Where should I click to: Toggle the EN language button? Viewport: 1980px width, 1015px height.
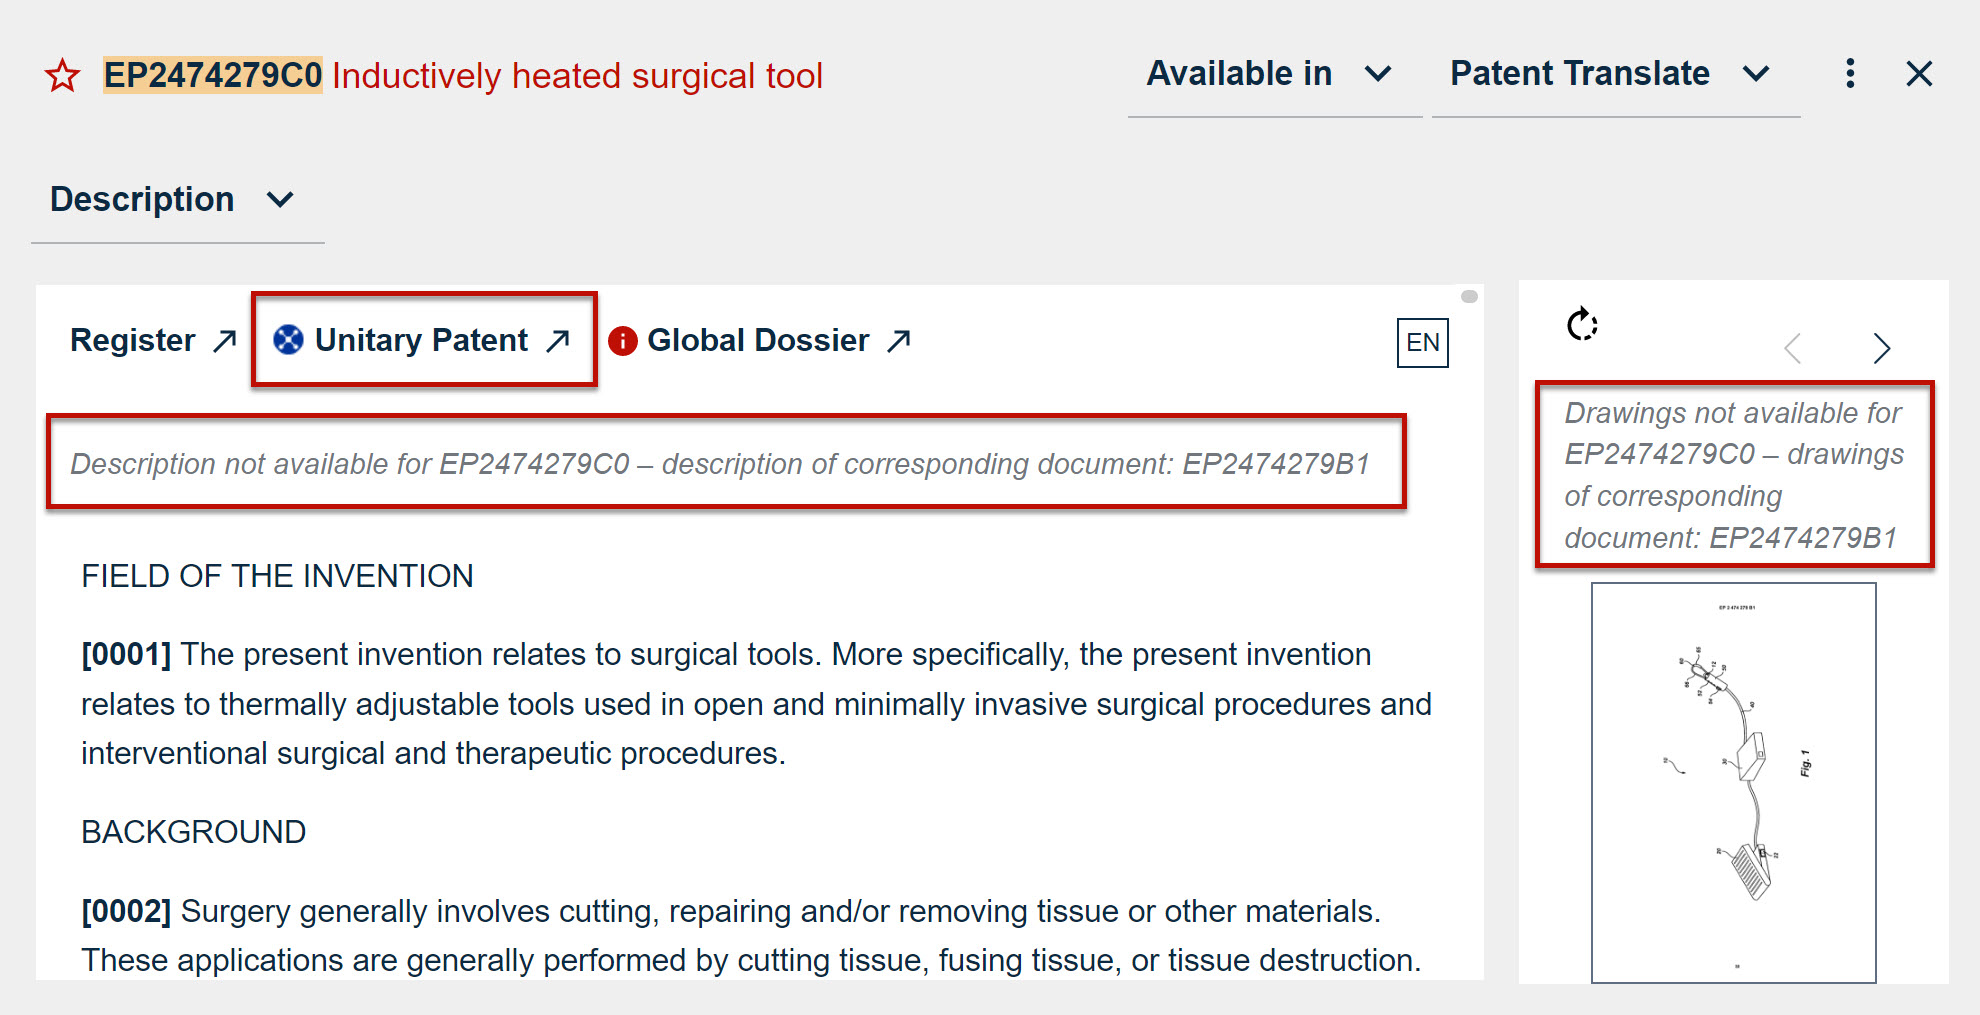click(1422, 343)
